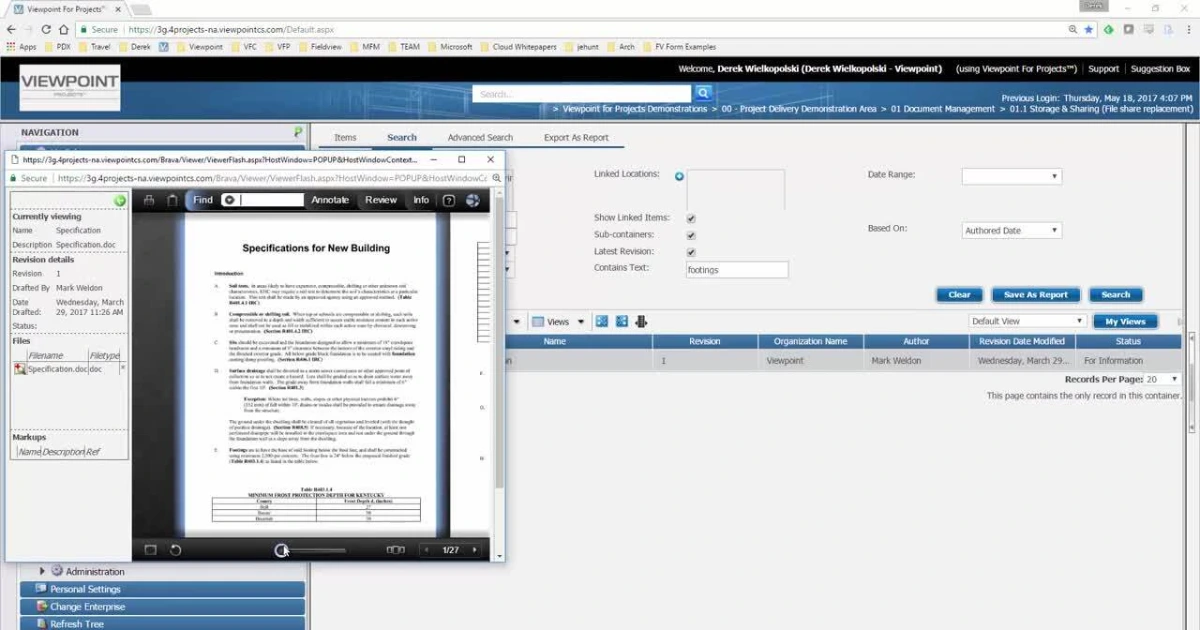
Task: Click the green navigation pin icon
Action: (298, 132)
